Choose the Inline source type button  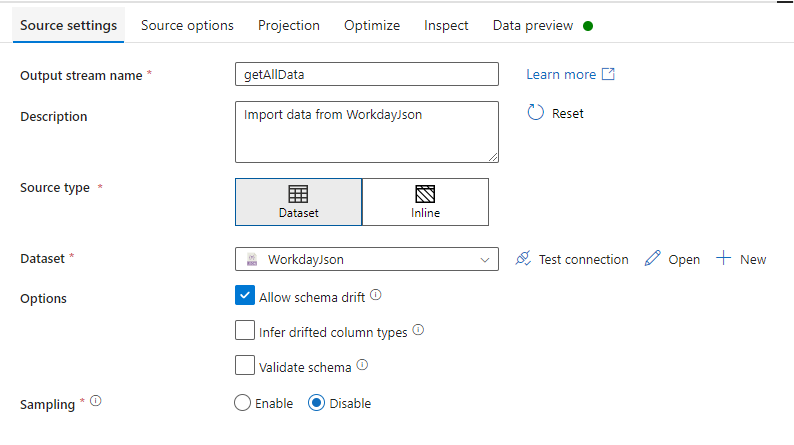pyautogui.click(x=425, y=202)
